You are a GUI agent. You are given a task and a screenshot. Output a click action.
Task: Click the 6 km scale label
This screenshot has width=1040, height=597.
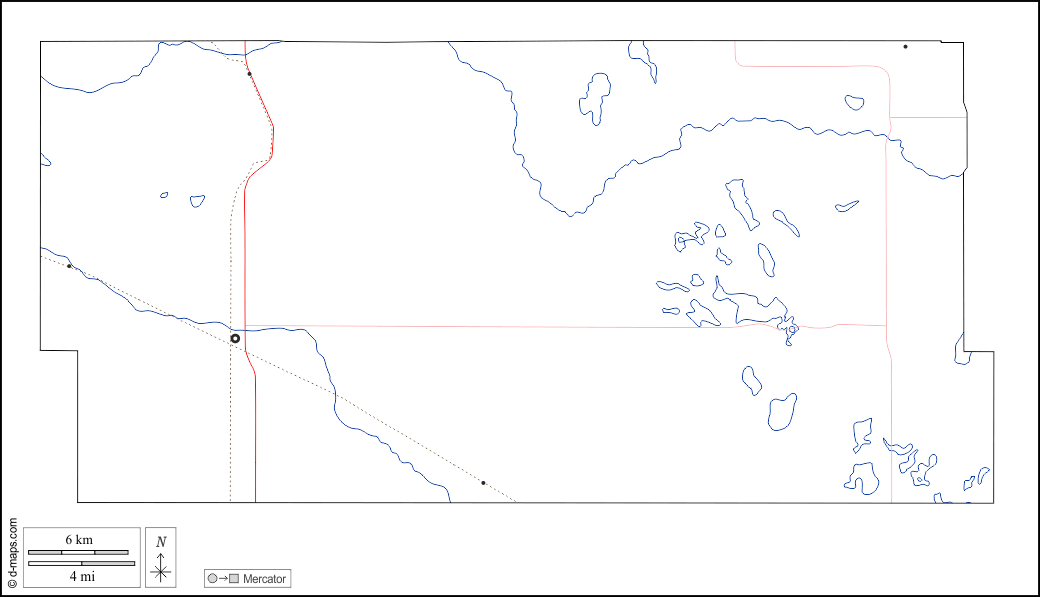pos(79,539)
